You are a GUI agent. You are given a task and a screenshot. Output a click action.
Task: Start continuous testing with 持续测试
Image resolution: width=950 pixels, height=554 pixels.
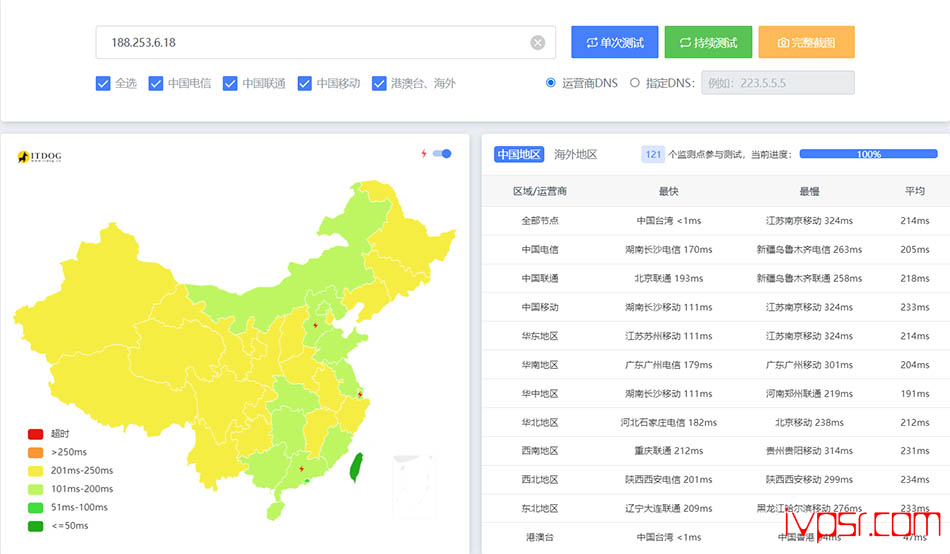point(708,42)
